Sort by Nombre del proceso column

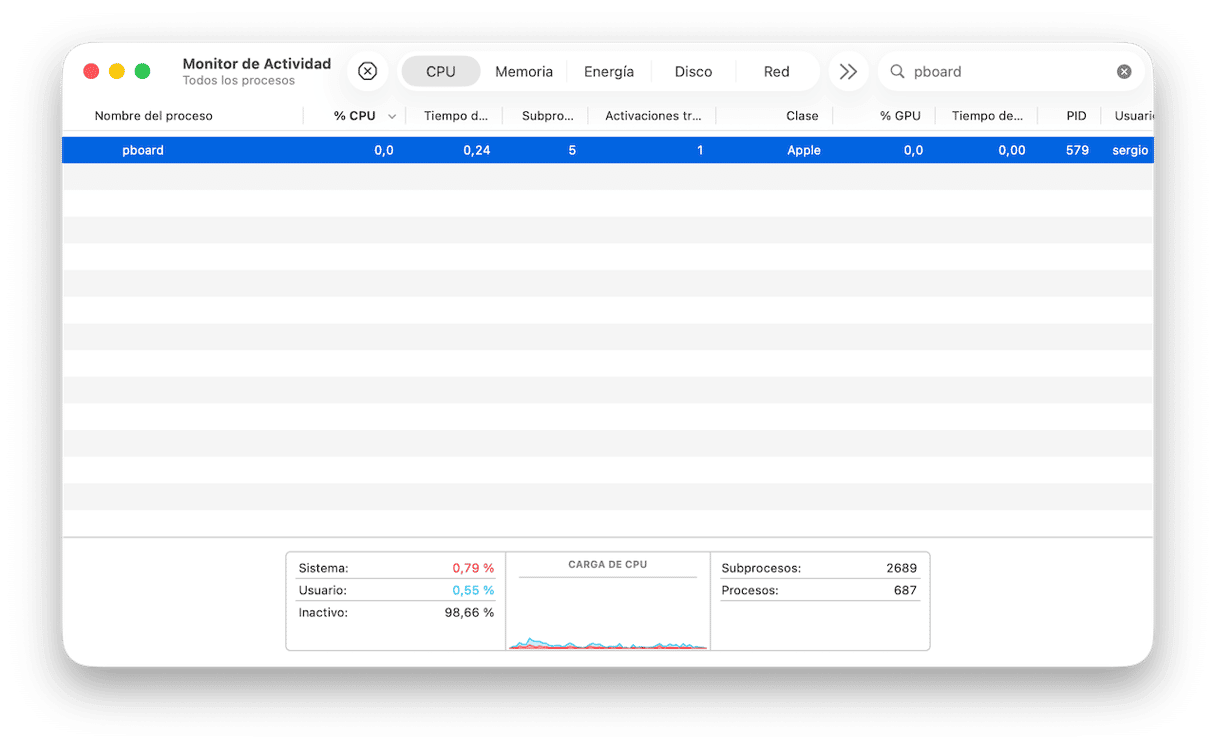point(154,116)
